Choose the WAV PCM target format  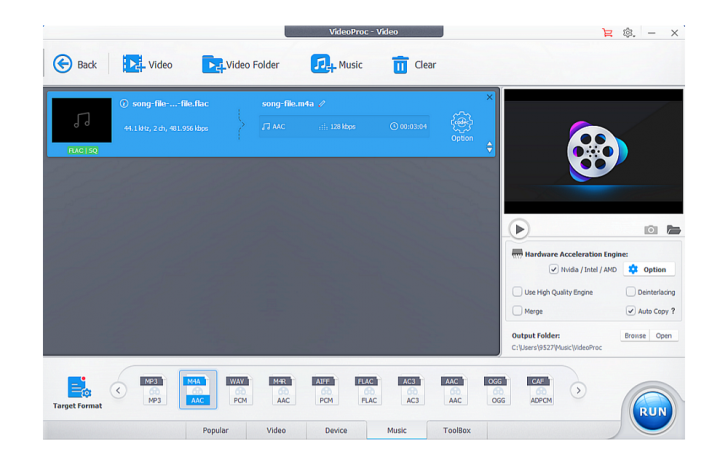click(240, 390)
